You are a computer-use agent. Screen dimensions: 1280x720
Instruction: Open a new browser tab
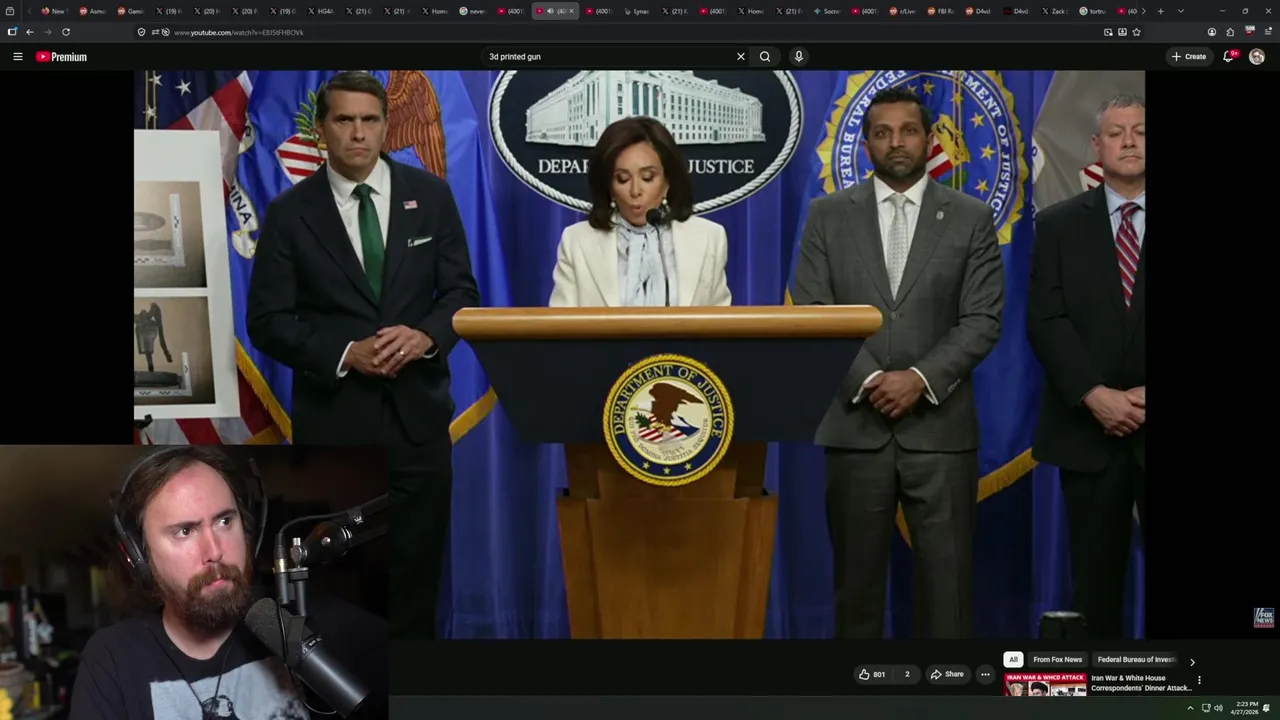1160,11
